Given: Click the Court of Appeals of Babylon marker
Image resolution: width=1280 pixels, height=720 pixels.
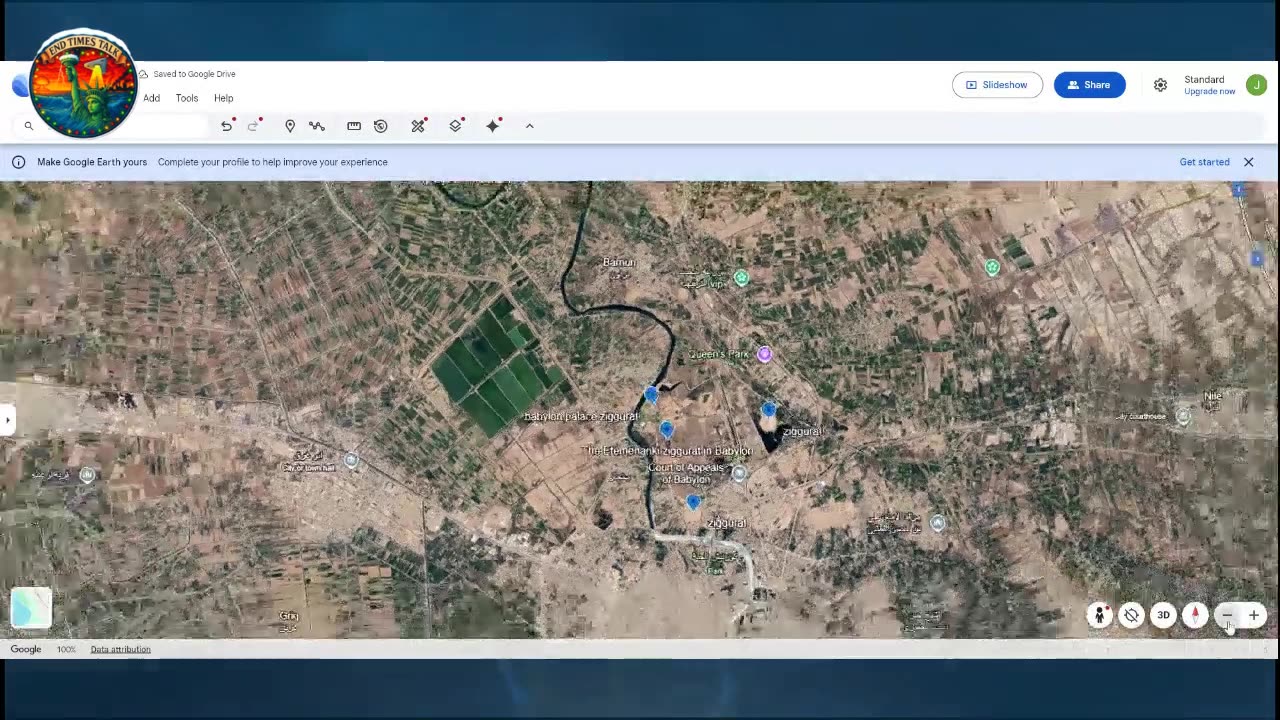Looking at the screenshot, I should 739,474.
